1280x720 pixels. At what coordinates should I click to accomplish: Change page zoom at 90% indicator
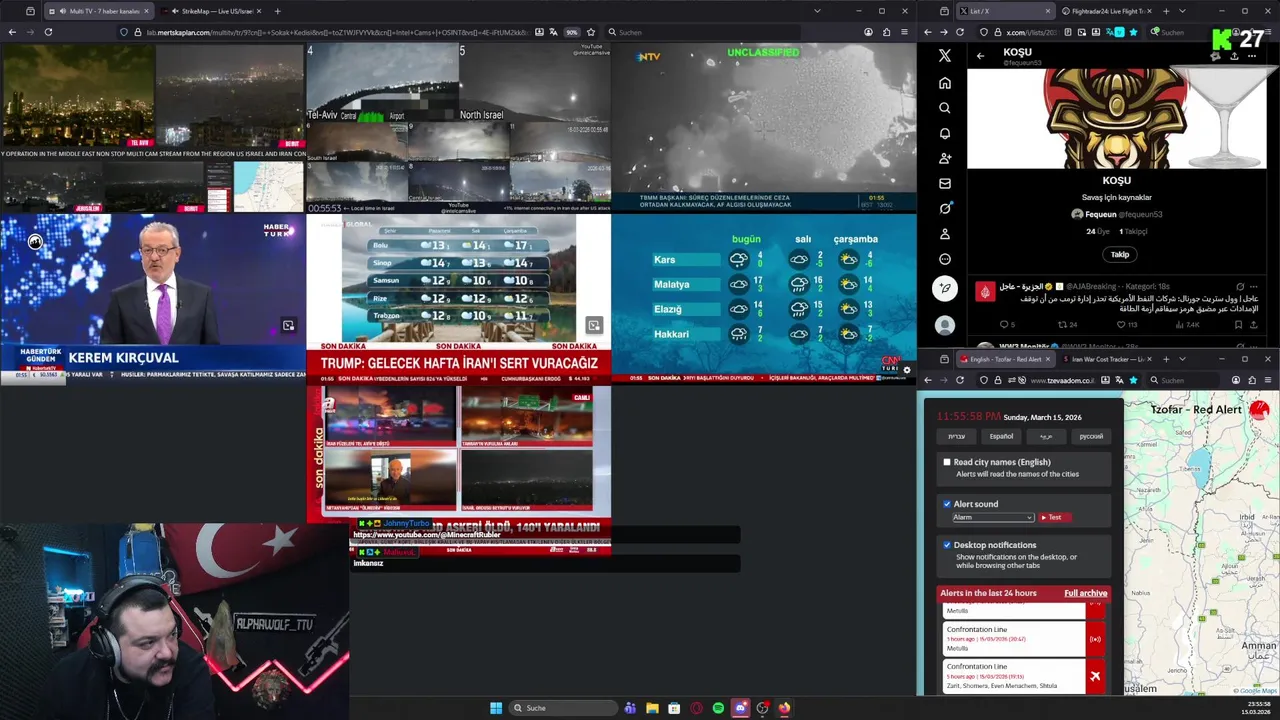click(x=572, y=32)
